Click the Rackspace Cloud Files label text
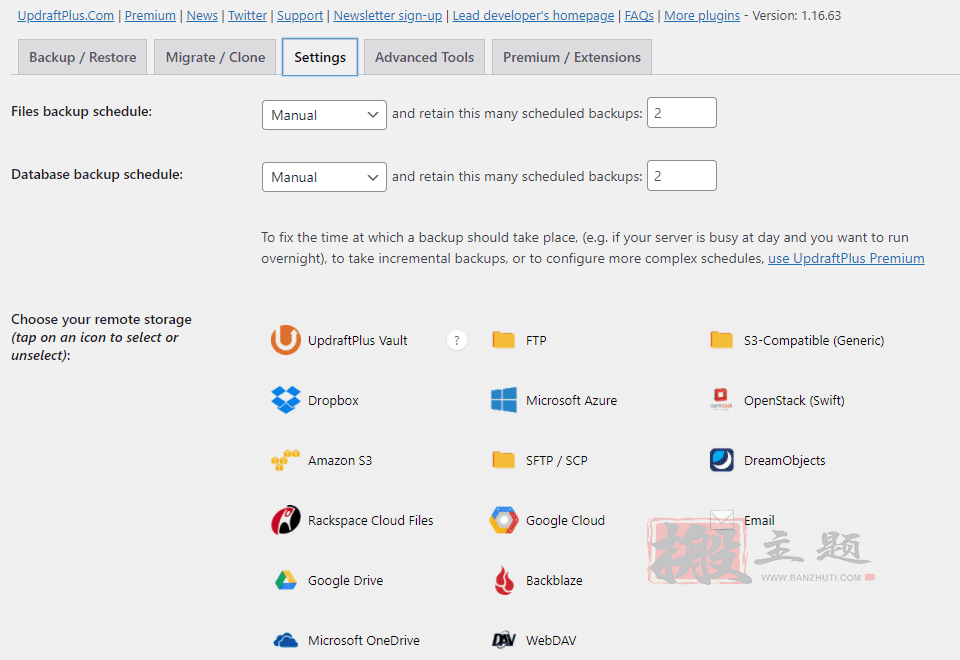Screen dimensions: 960x660 click(370, 520)
